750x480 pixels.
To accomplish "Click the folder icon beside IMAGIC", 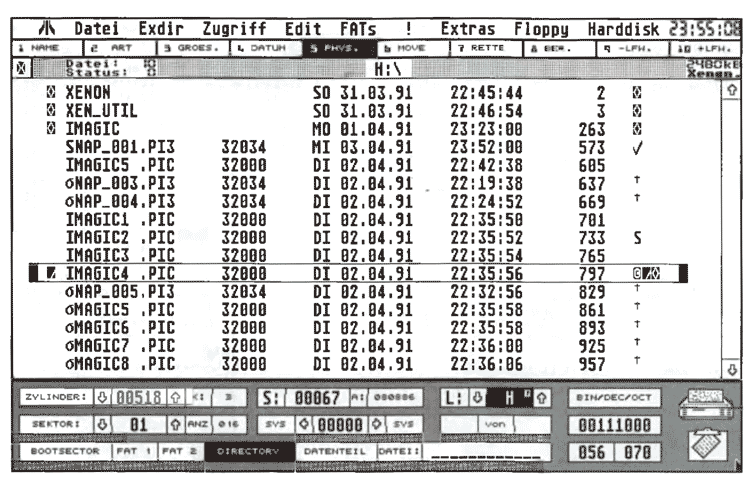I will [50, 129].
